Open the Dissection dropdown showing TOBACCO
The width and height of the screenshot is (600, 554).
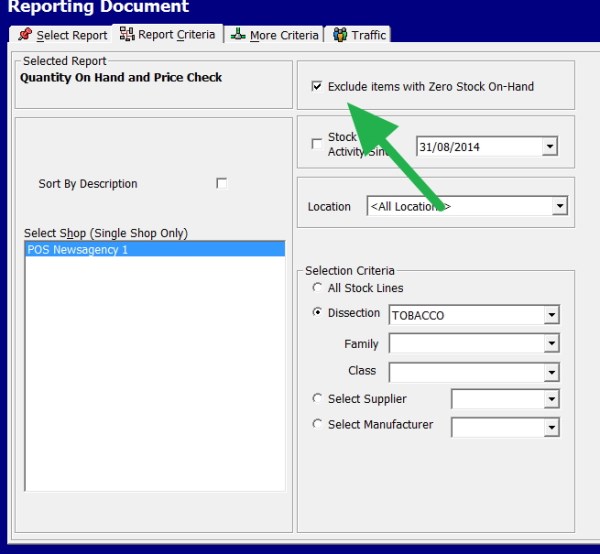[x=551, y=314]
